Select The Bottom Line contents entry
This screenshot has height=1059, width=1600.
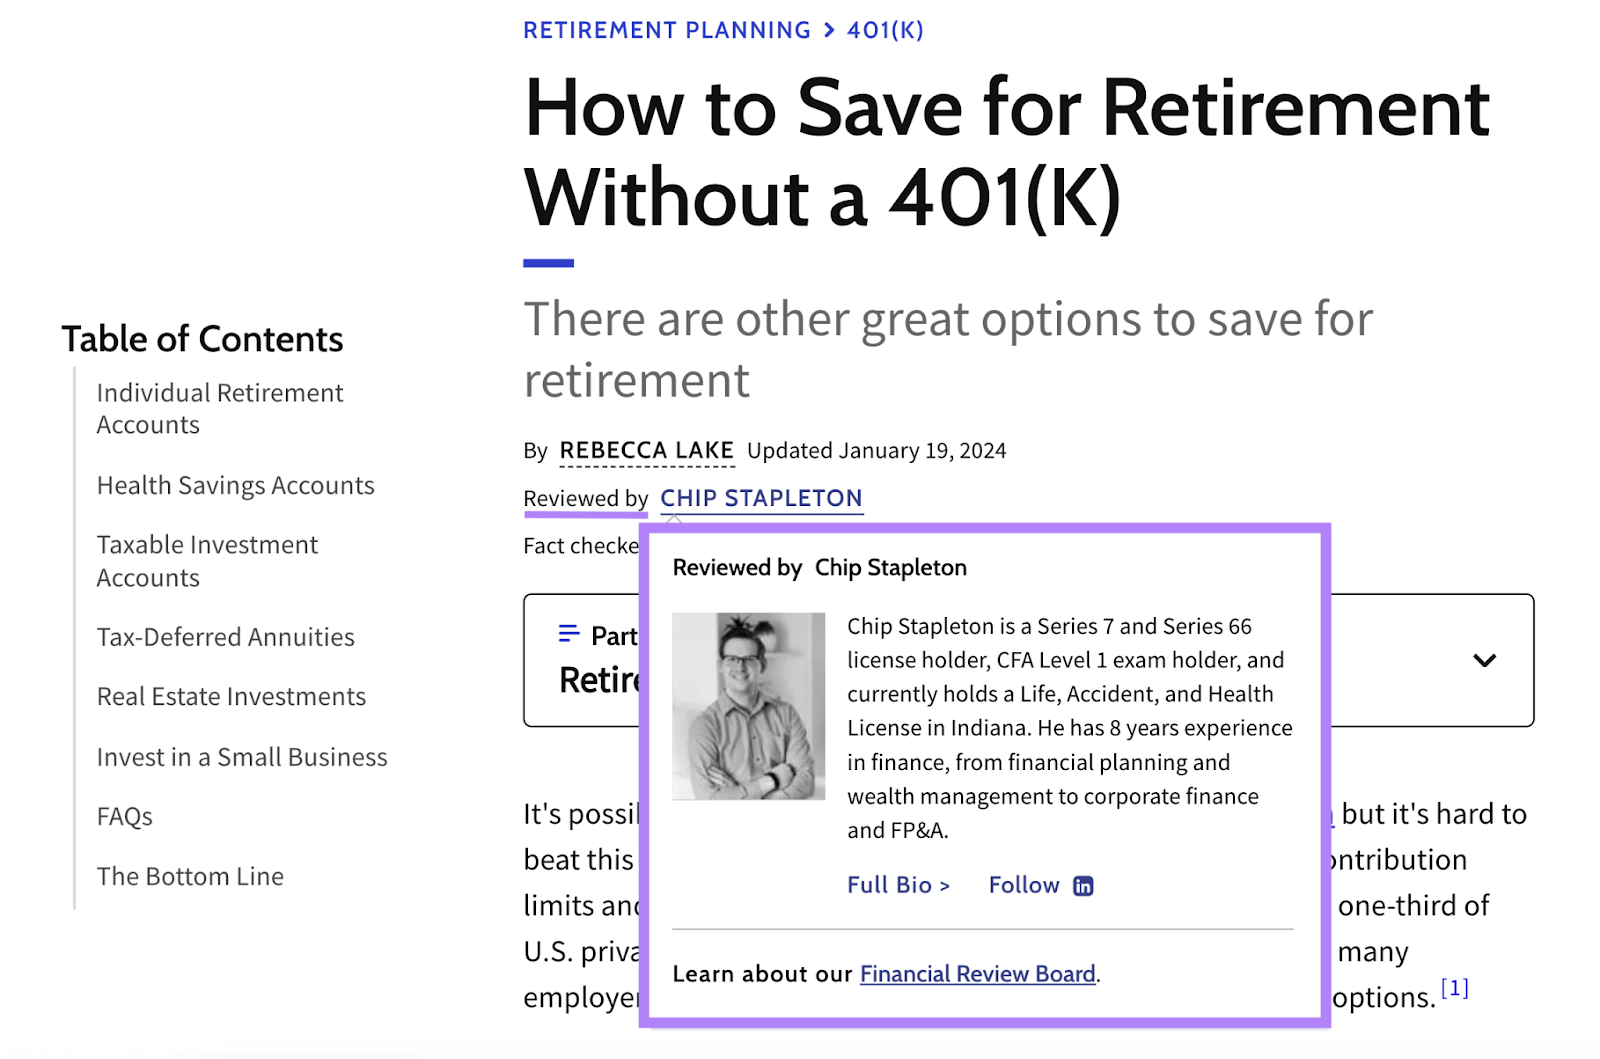(189, 876)
